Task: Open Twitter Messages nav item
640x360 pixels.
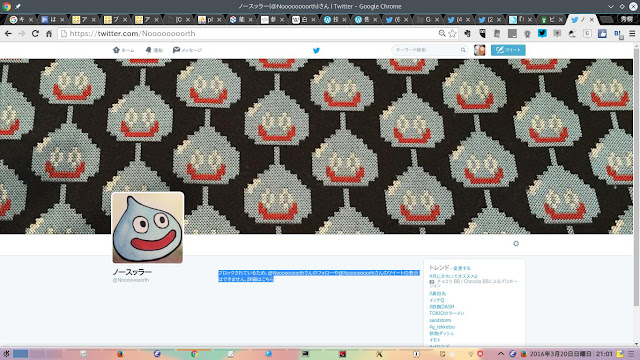Action: 187,50
